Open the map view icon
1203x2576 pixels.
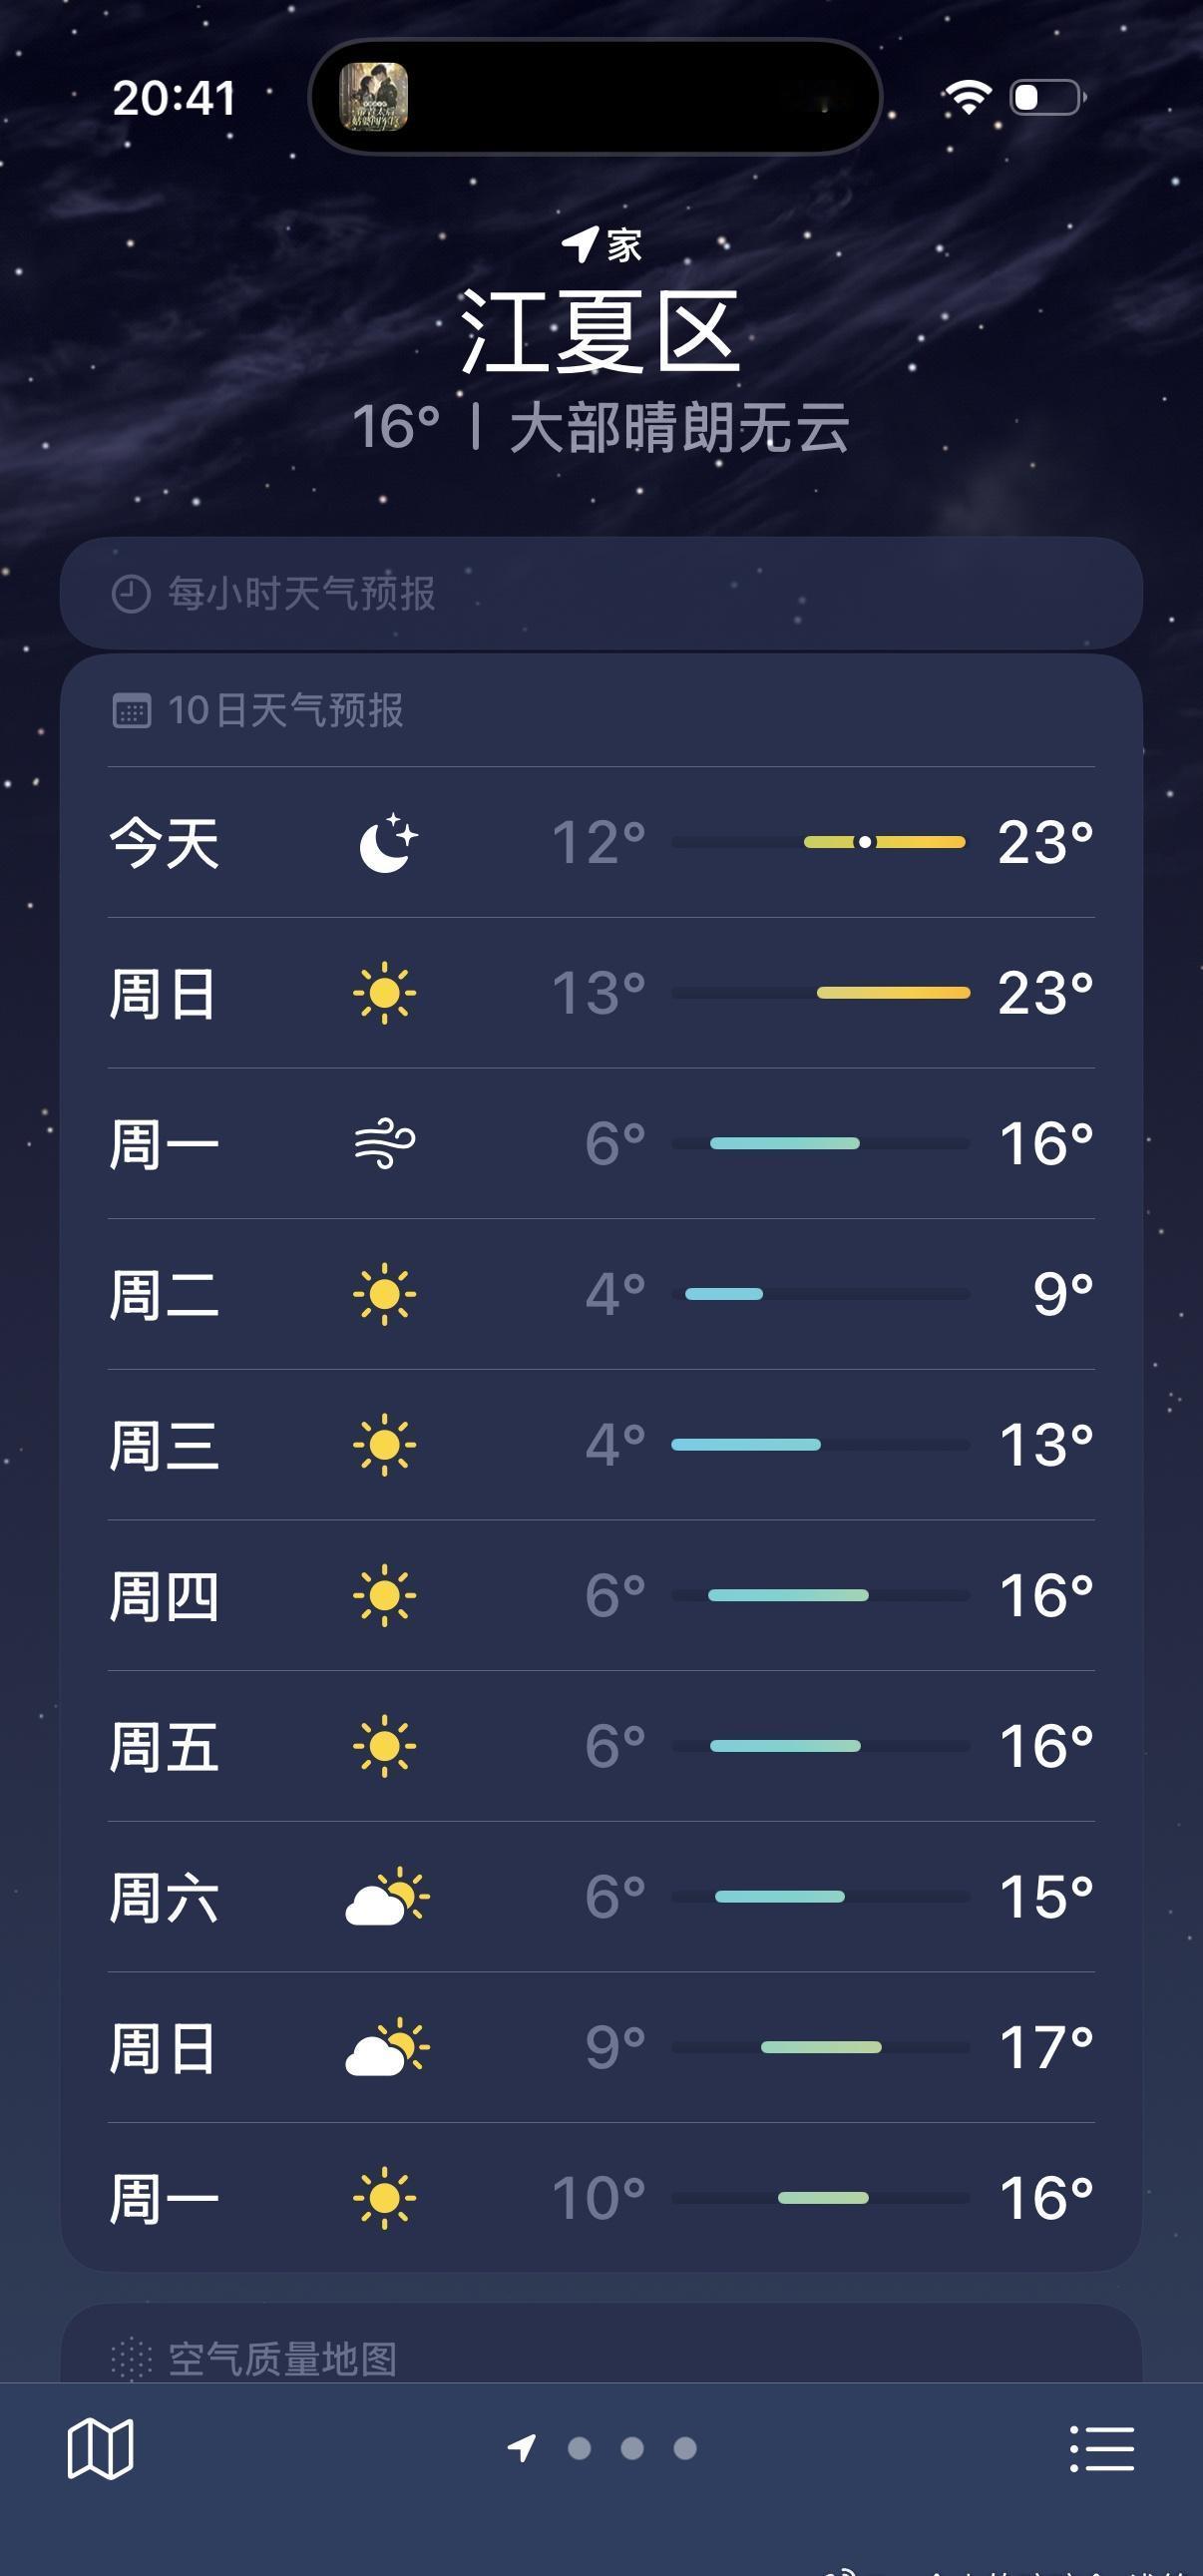coord(100,2449)
